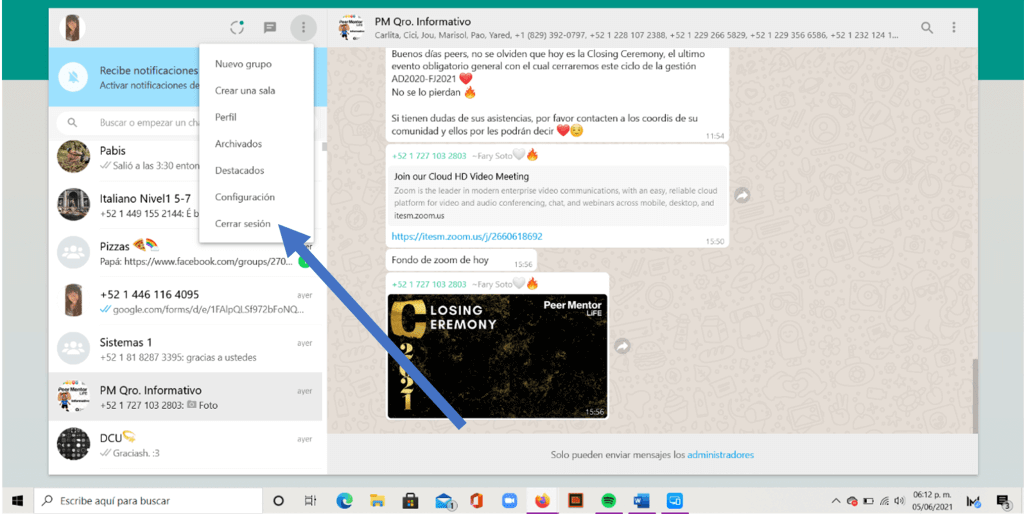Open the Closing Ceremony image
The image size is (1024, 514).
point(497,356)
